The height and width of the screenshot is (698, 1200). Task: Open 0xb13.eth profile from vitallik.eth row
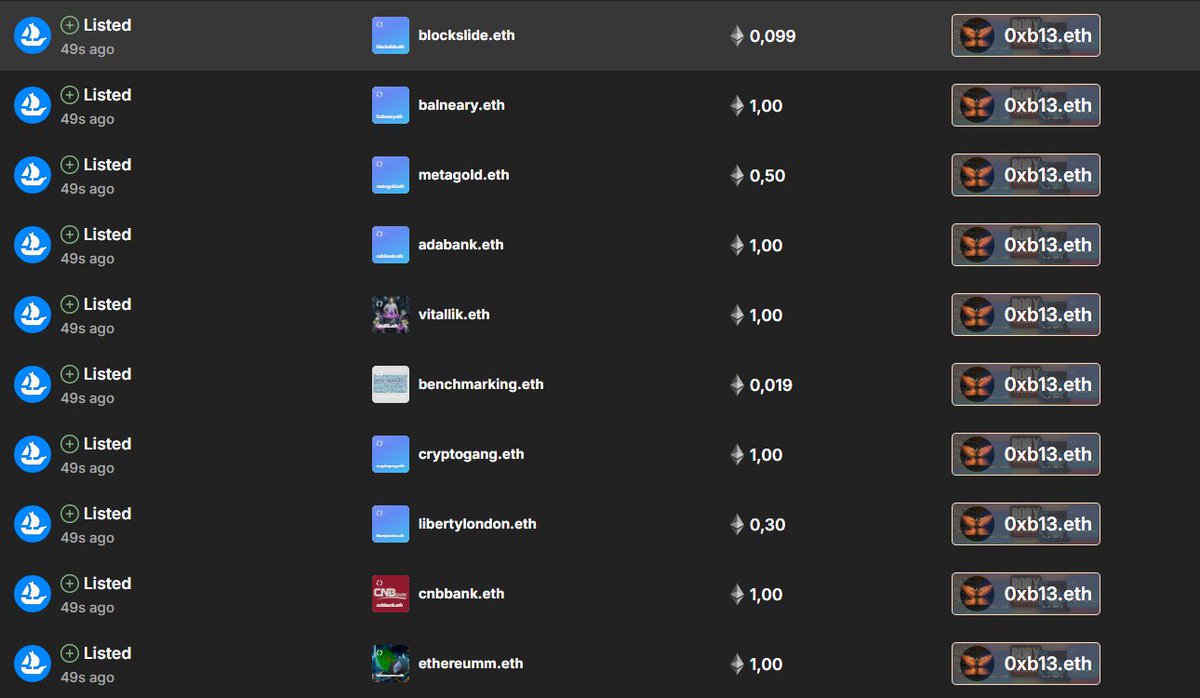(1026, 315)
